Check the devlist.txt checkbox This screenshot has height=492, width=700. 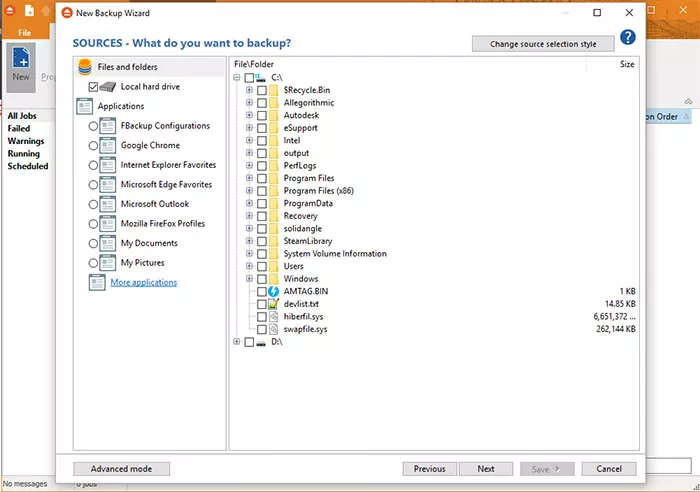[x=262, y=304]
